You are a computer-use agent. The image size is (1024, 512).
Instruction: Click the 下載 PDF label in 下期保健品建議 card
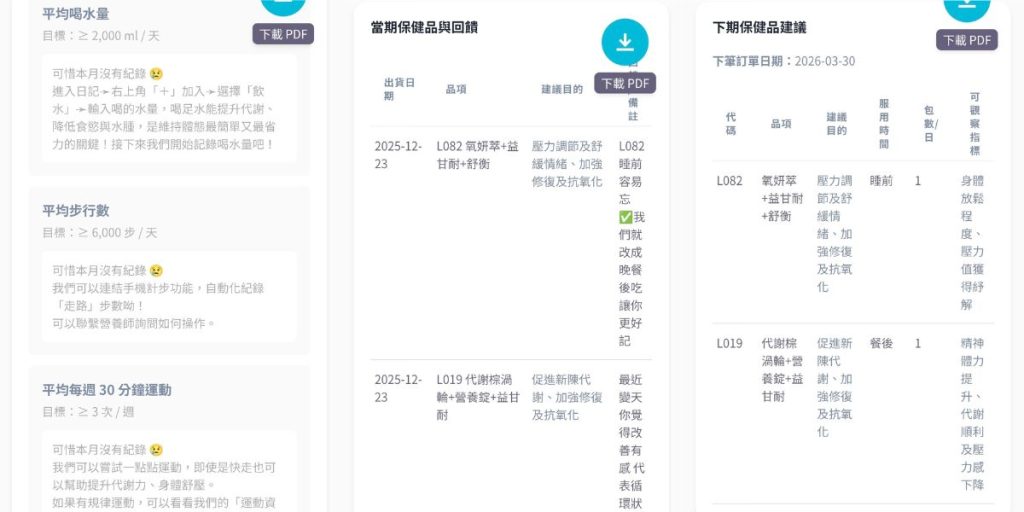point(967,40)
